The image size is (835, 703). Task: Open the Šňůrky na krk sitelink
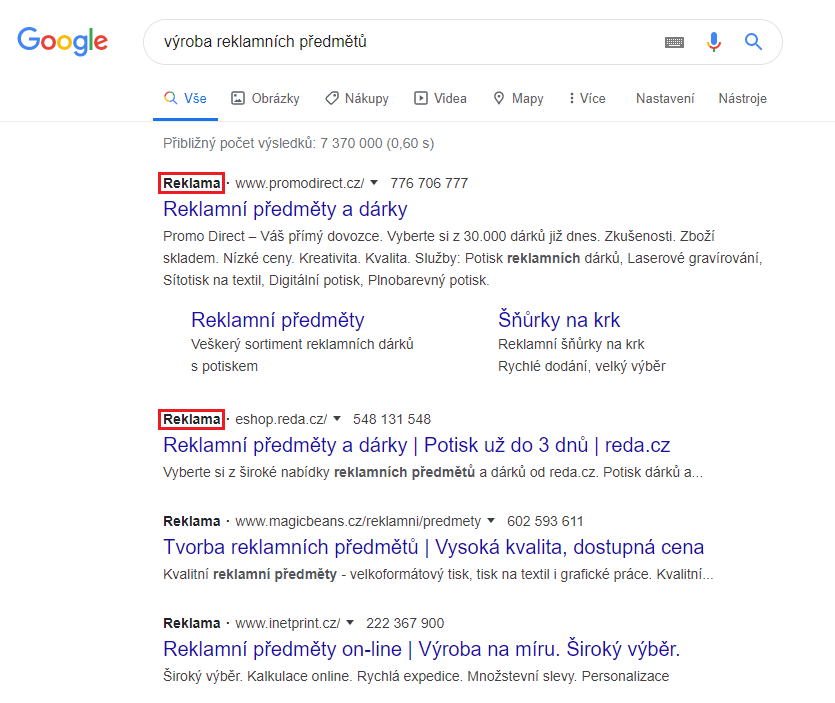coord(559,320)
